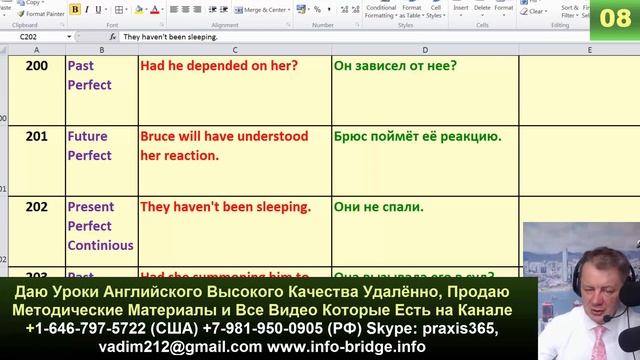This screenshot has width=640, height=360.
Task: Select cell with number 202
Action: pyautogui.click(x=37, y=231)
